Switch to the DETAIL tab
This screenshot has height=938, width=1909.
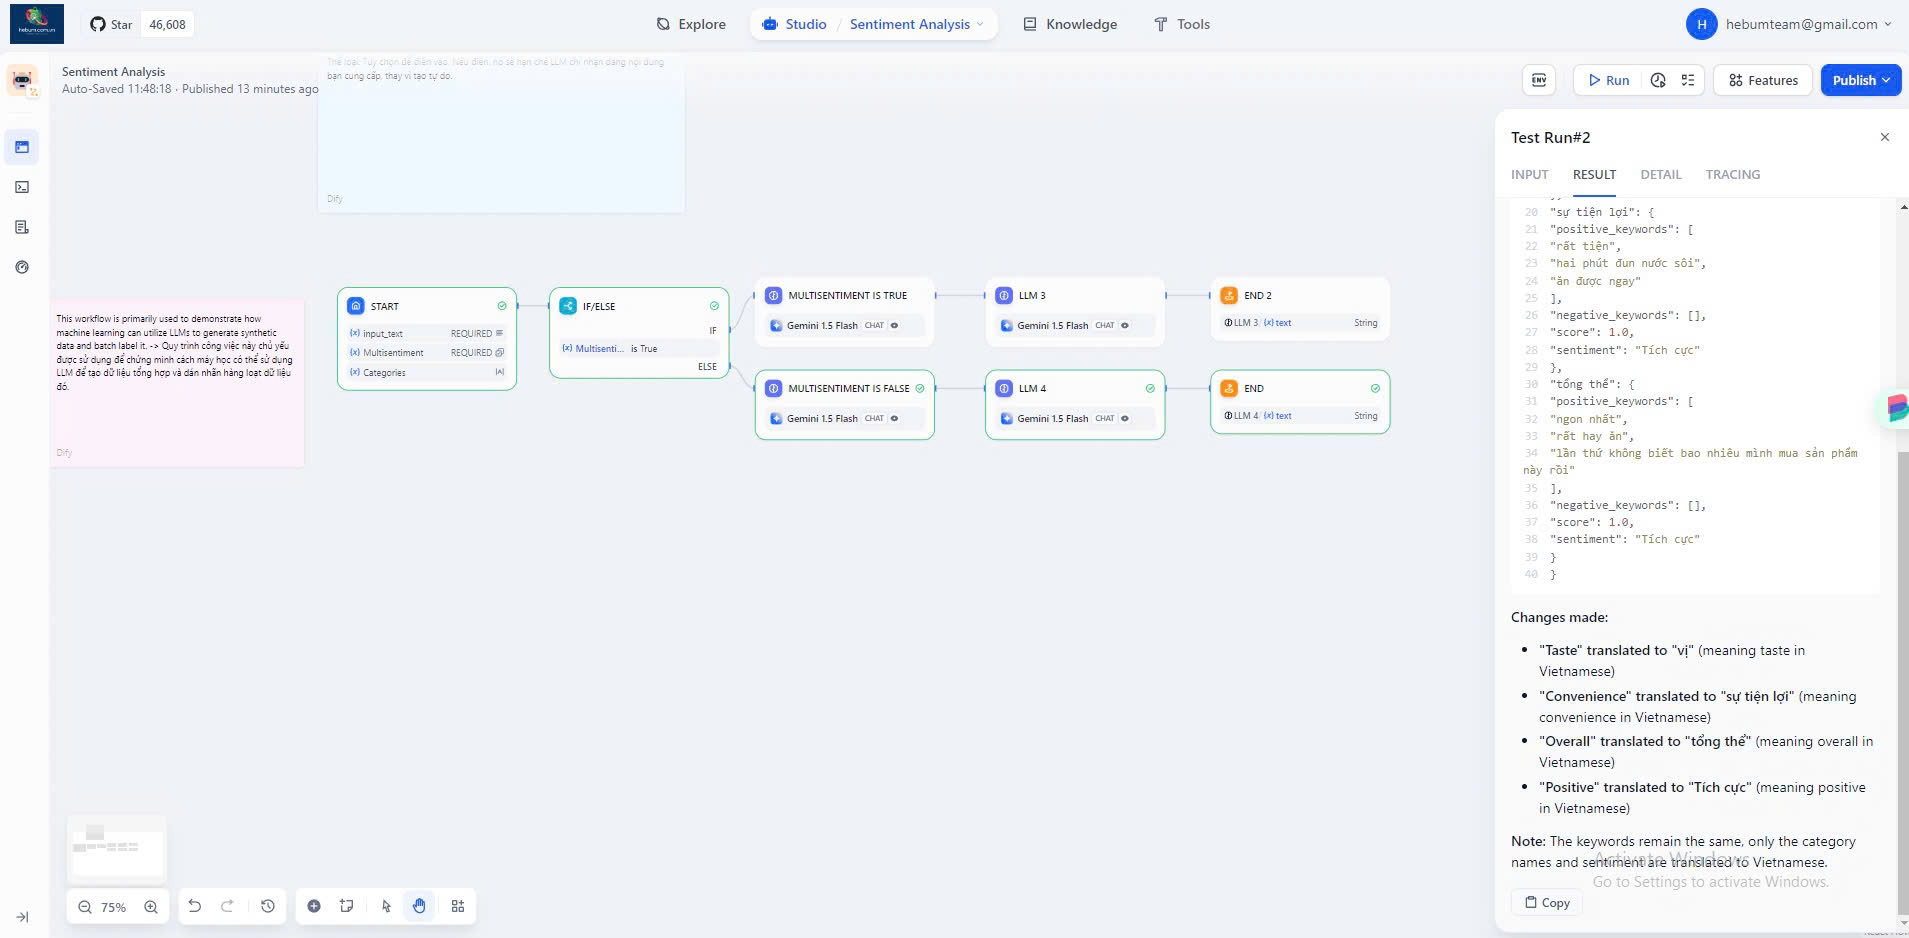pyautogui.click(x=1660, y=174)
